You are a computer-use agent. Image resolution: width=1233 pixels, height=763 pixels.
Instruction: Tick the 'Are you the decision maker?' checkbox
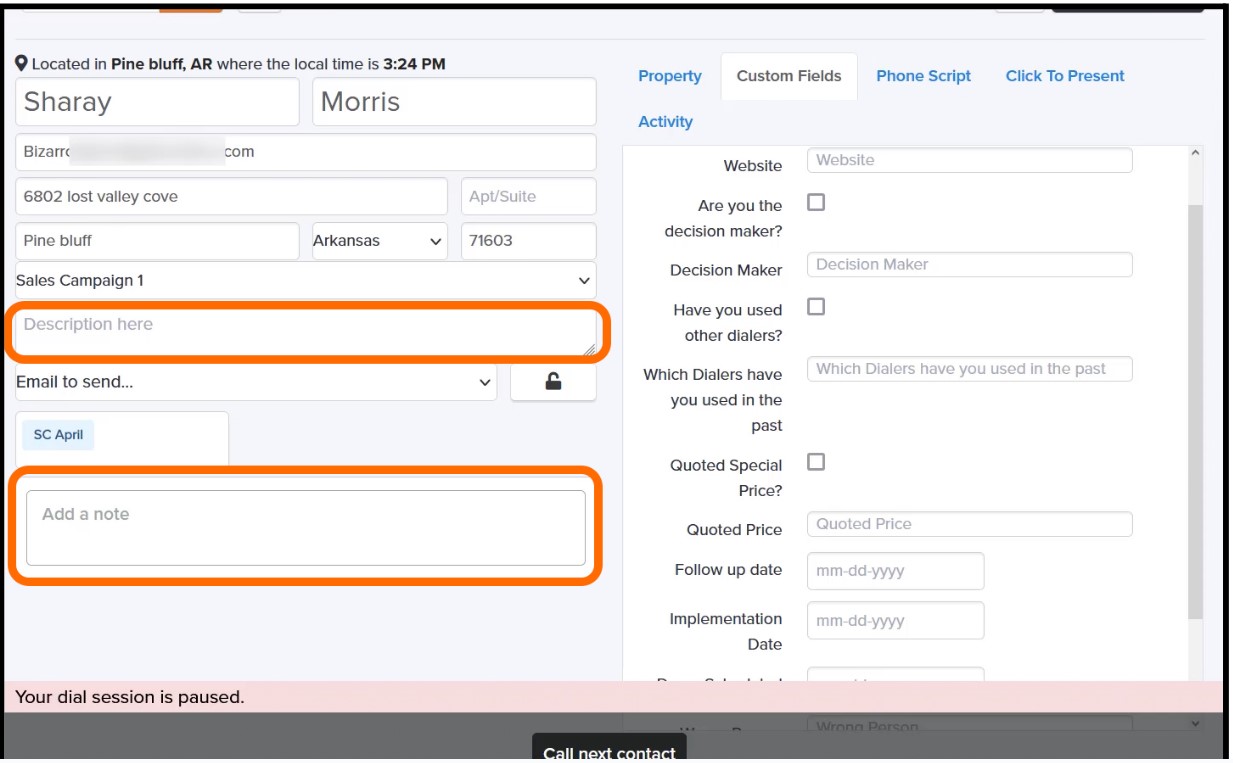click(x=816, y=202)
